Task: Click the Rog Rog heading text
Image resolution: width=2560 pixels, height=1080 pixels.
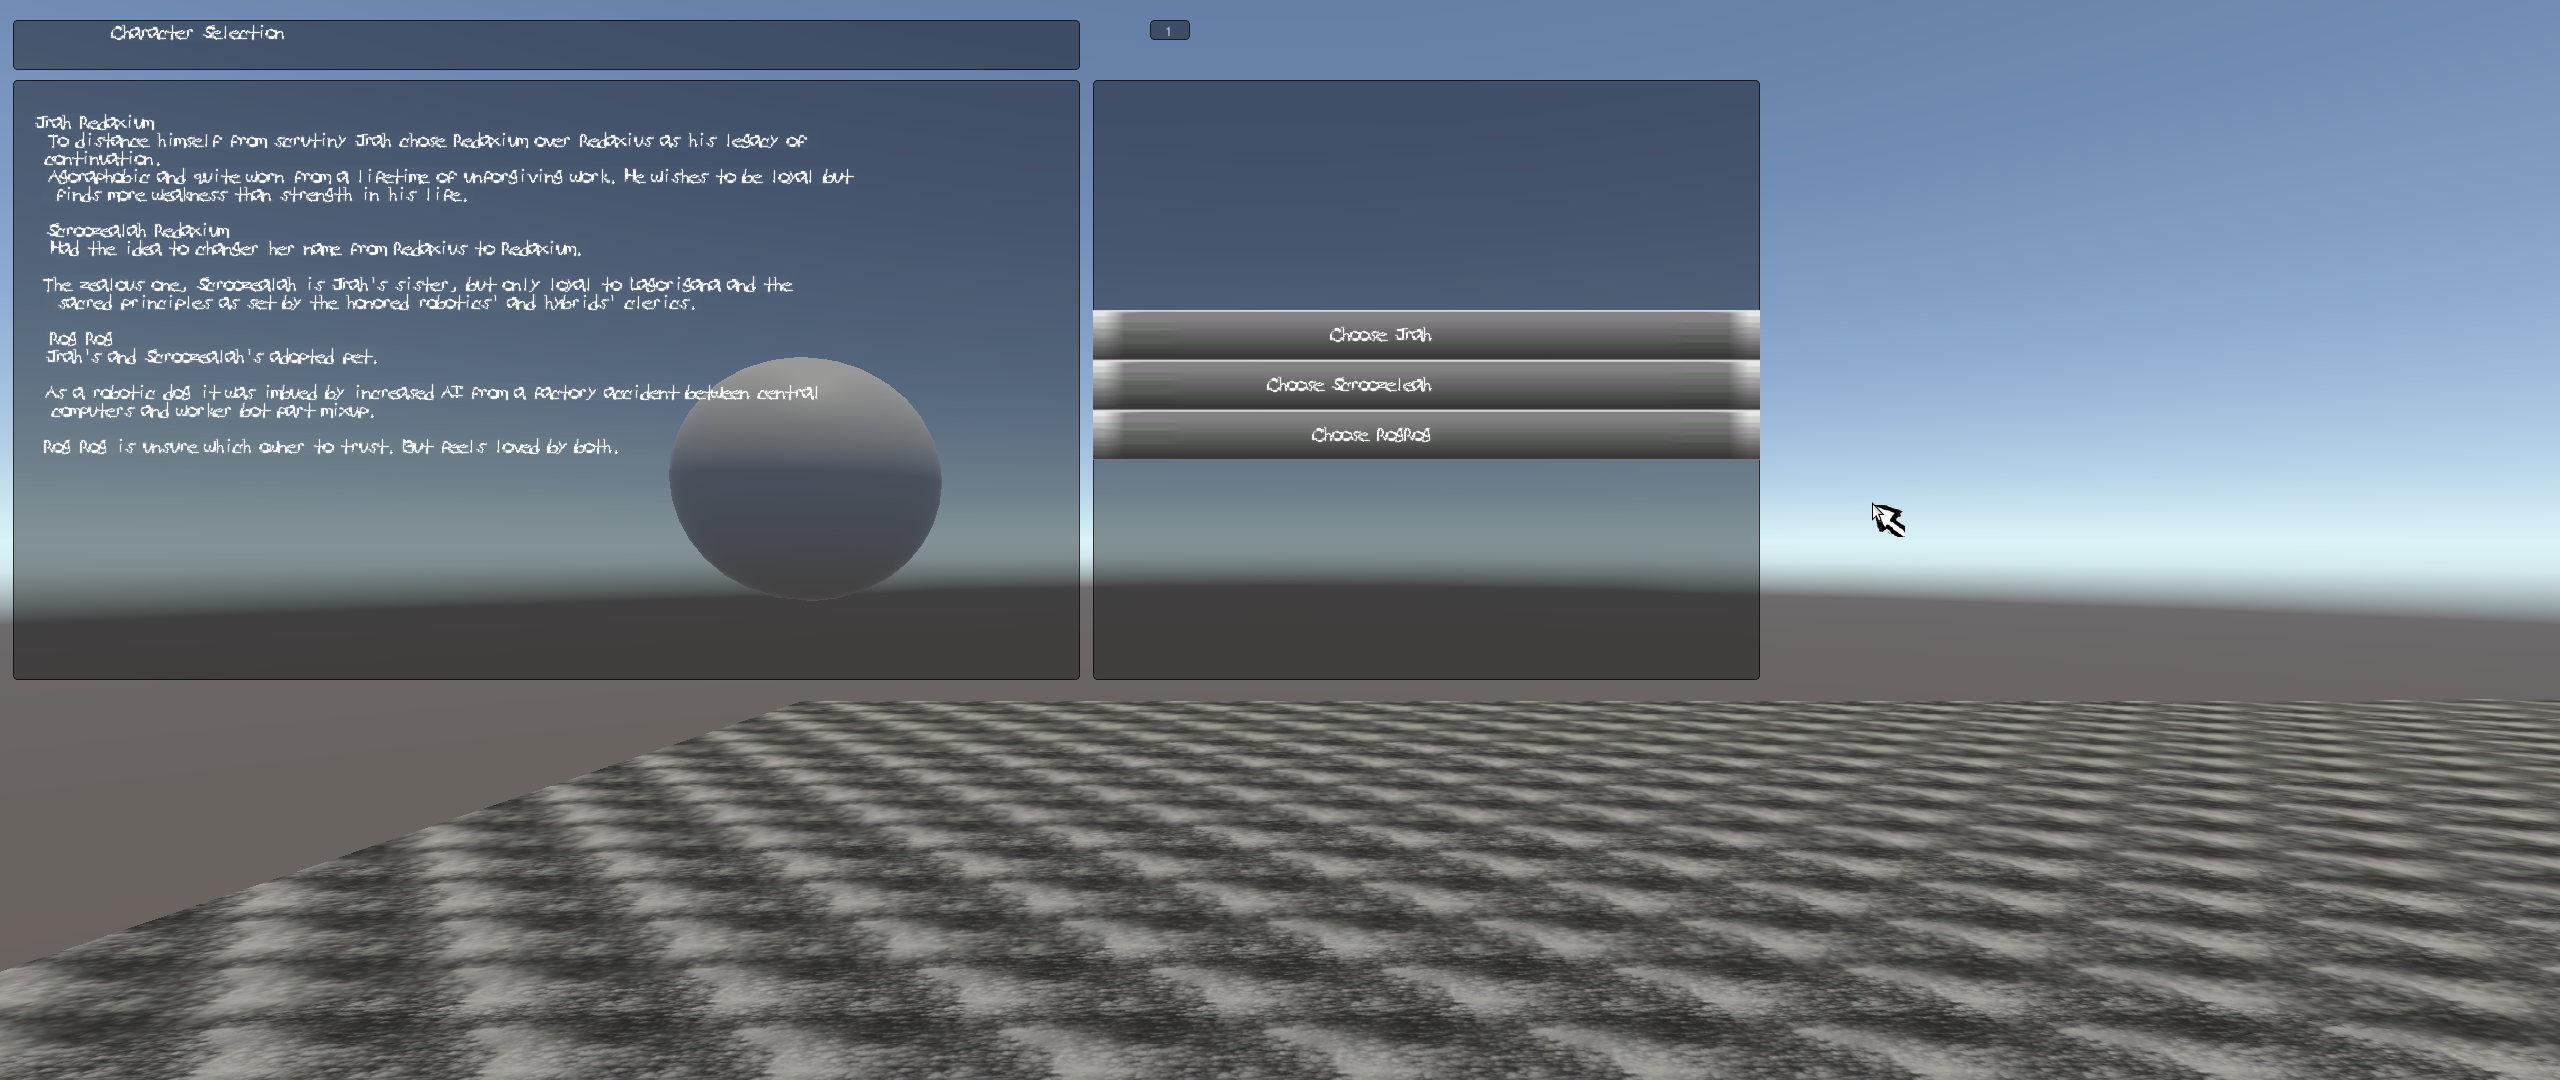Action: click(80, 339)
